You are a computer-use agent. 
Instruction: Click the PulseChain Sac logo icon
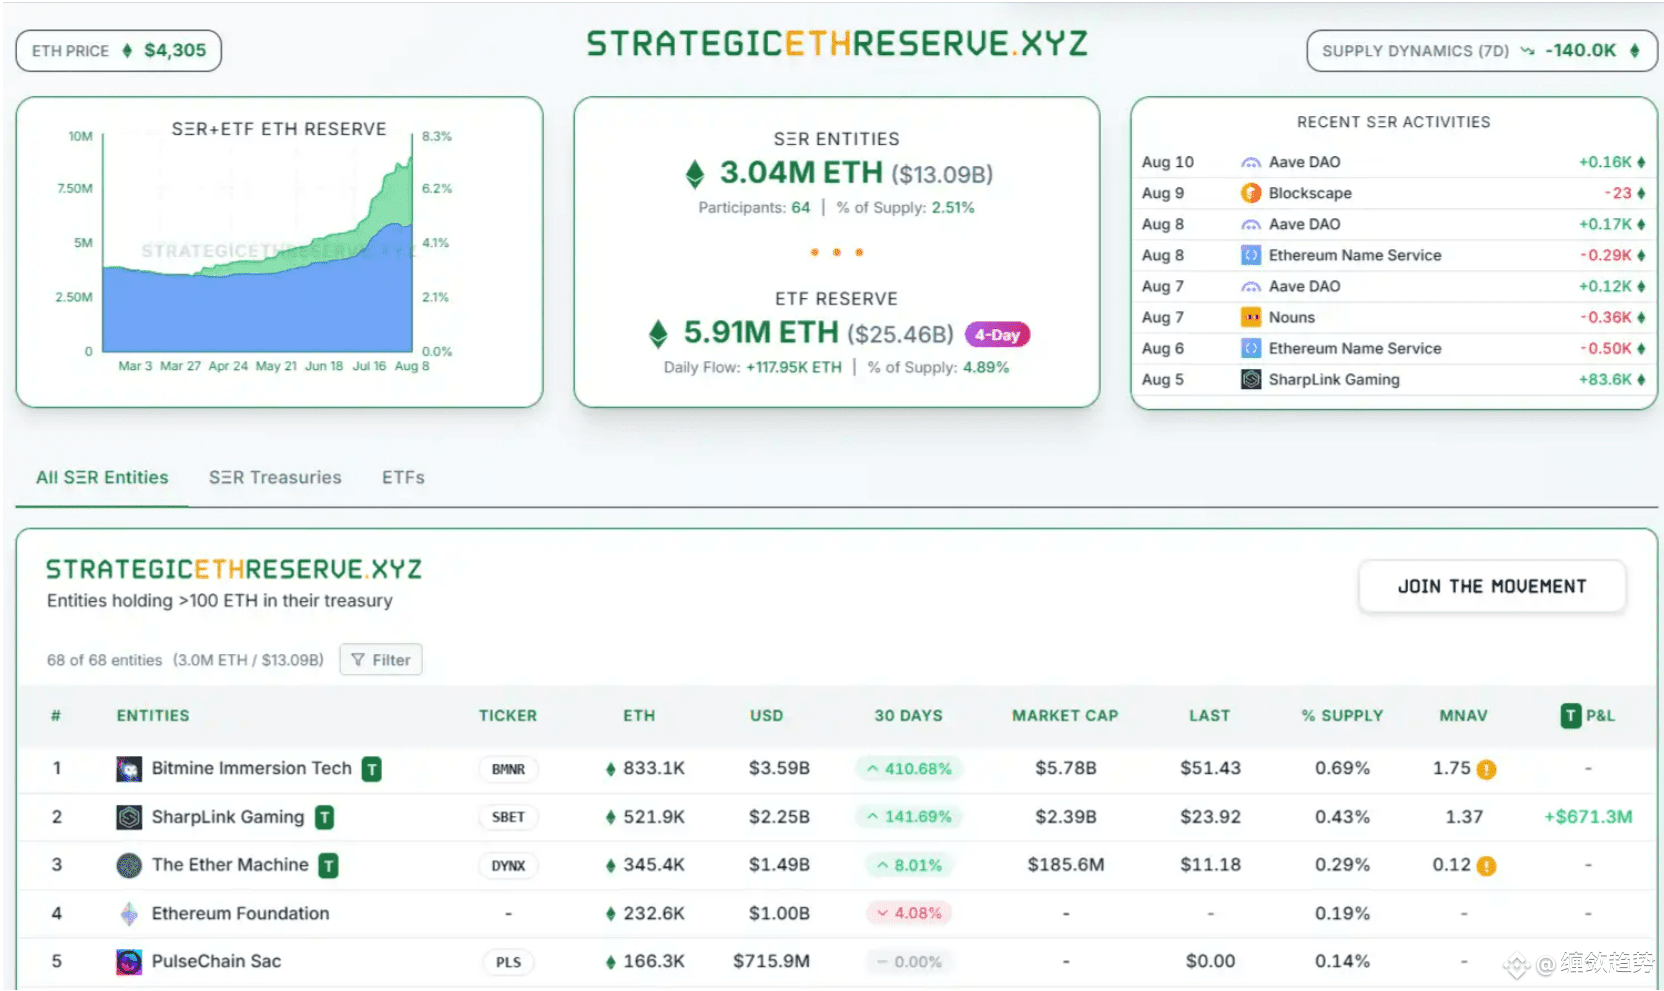pos(129,962)
